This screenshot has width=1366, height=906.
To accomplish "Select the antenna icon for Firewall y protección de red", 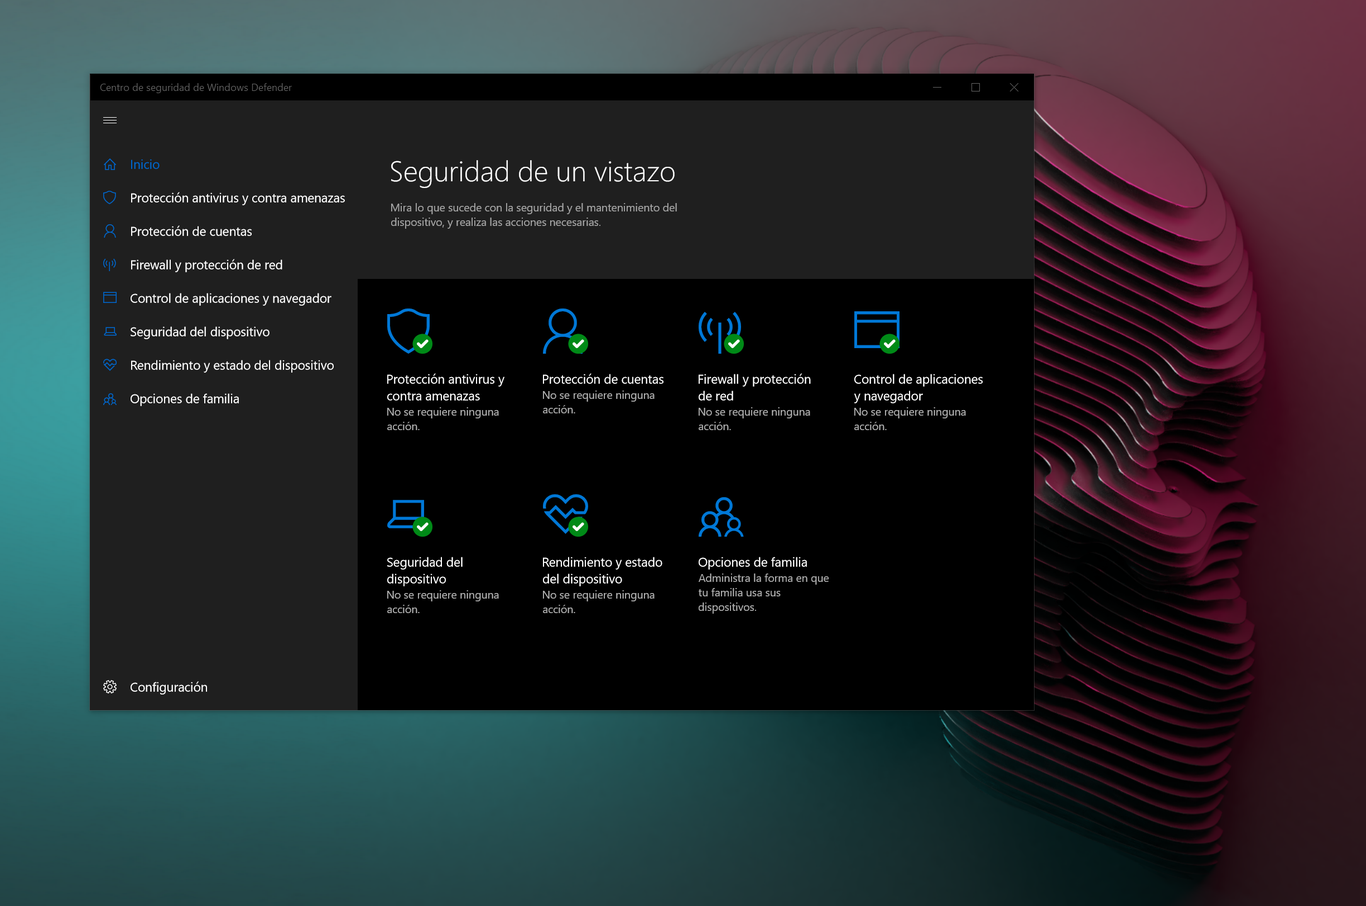I will [x=720, y=332].
